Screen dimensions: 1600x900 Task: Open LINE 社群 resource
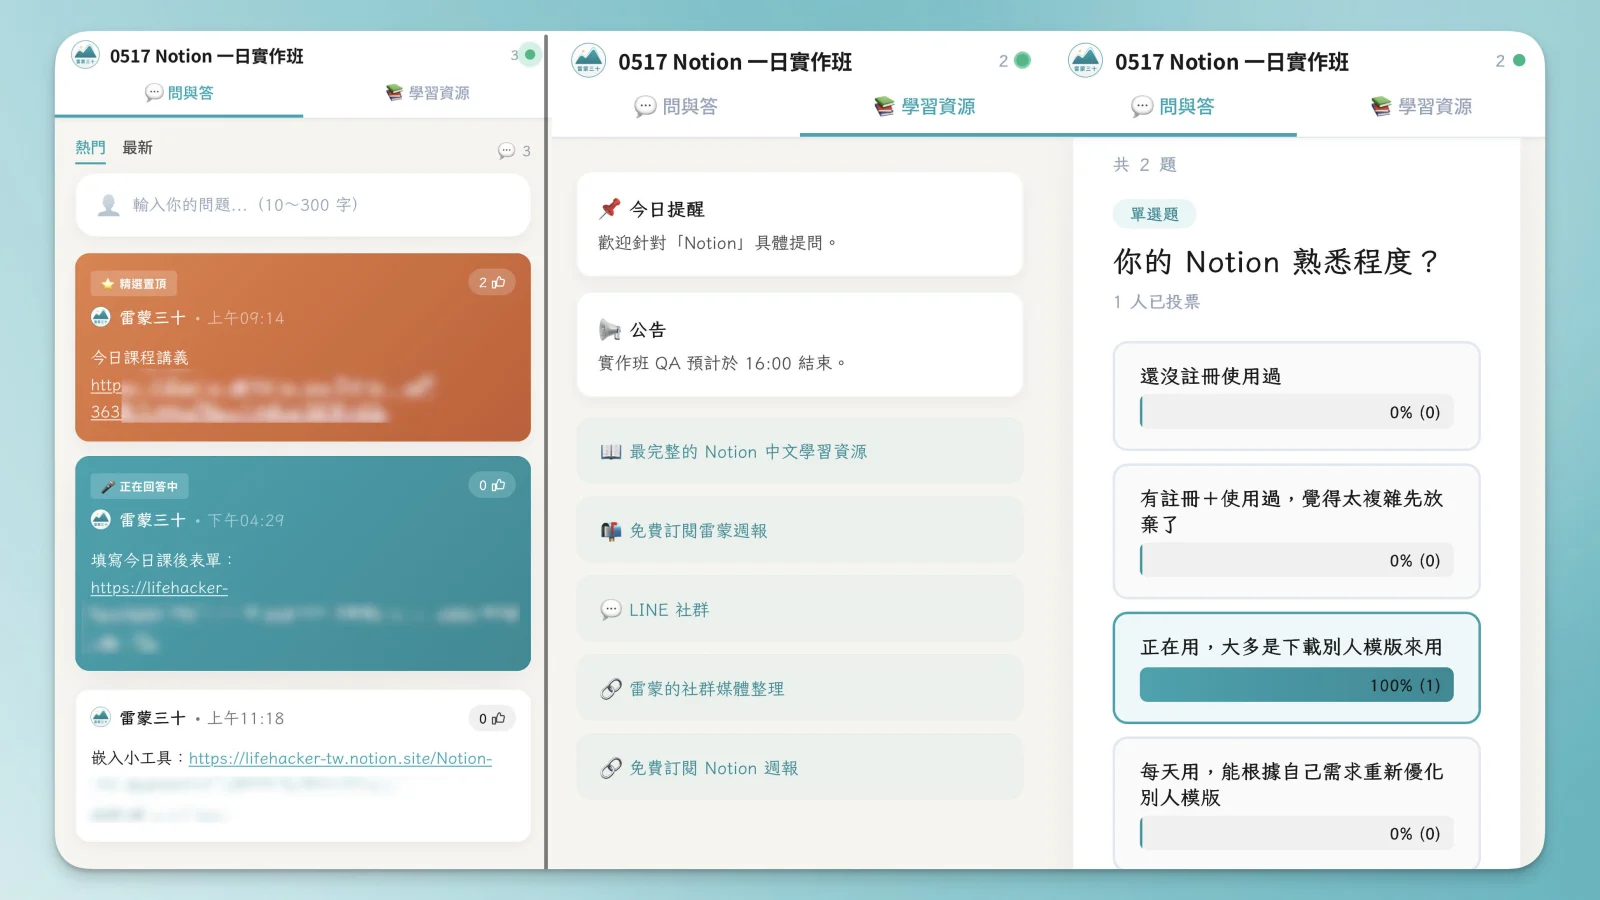(800, 610)
